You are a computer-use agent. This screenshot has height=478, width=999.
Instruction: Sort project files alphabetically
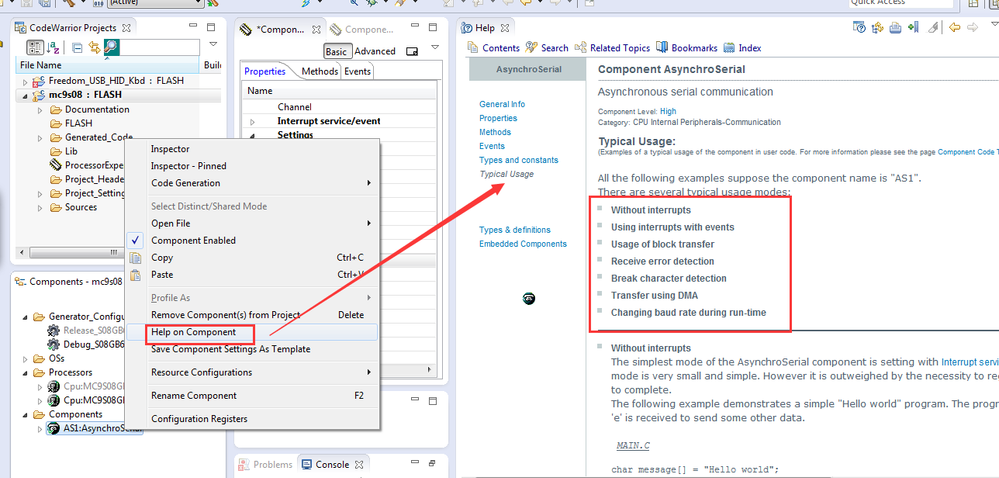(53, 47)
